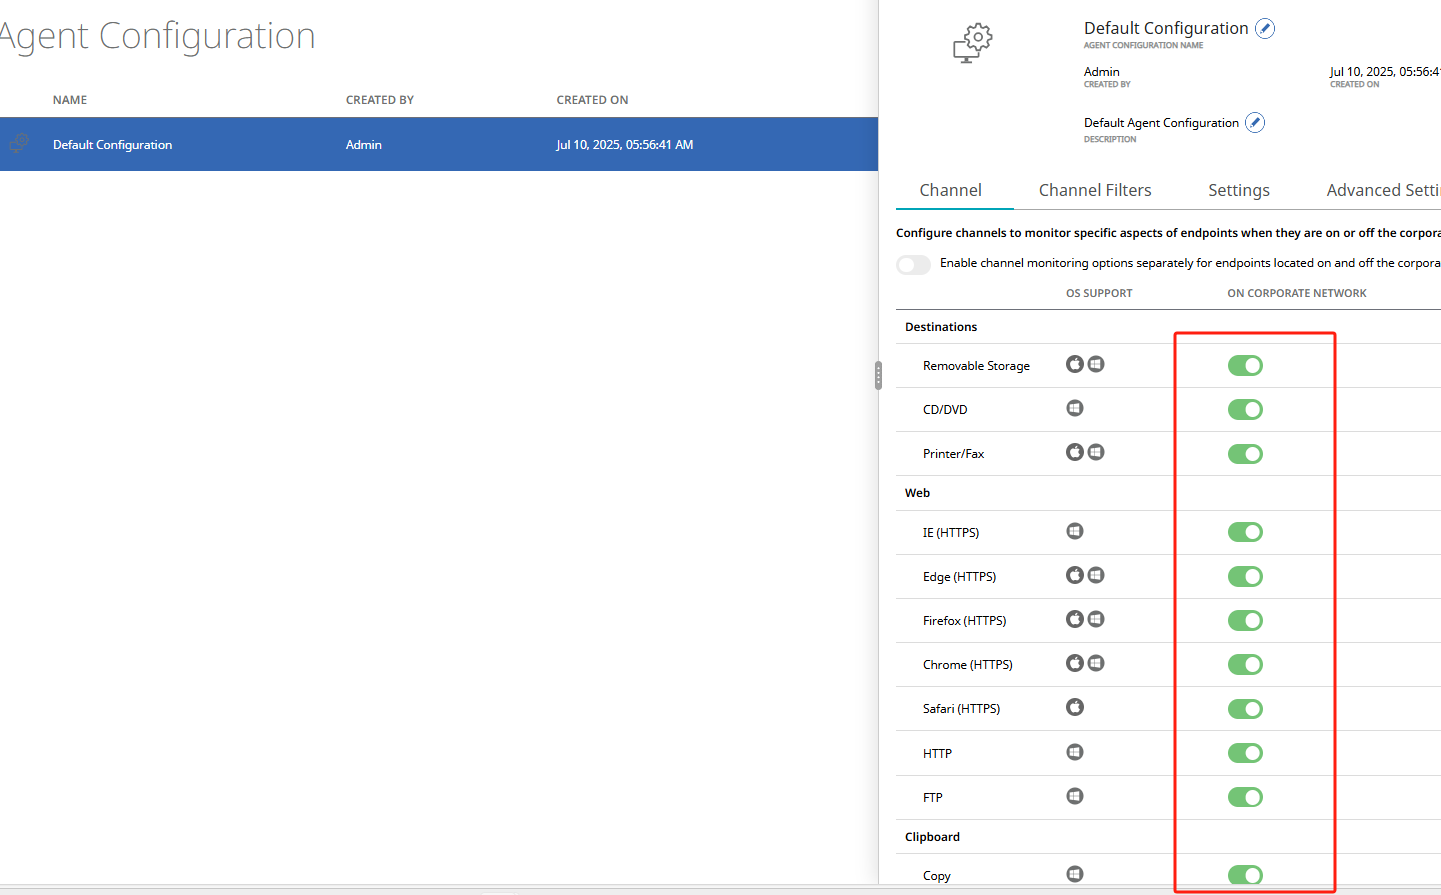Viewport: 1441px width, 895px height.
Task: Click Windows OS icon for Edge (HTTPS)
Action: 1096,575
